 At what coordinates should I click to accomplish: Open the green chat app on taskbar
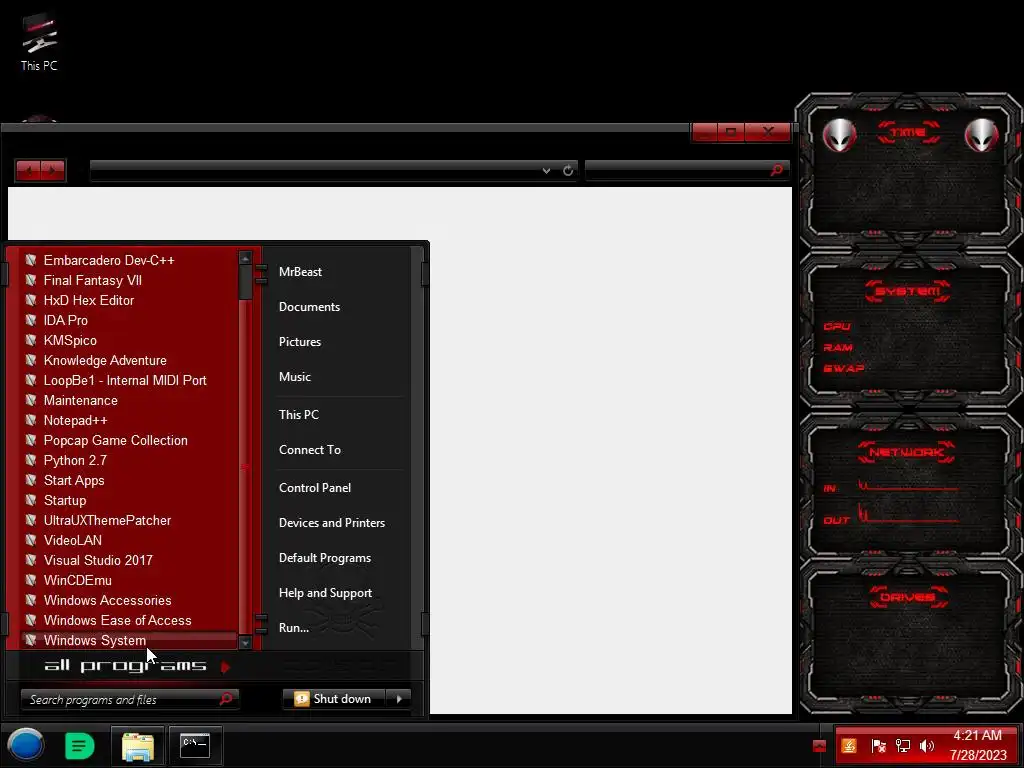pos(80,746)
